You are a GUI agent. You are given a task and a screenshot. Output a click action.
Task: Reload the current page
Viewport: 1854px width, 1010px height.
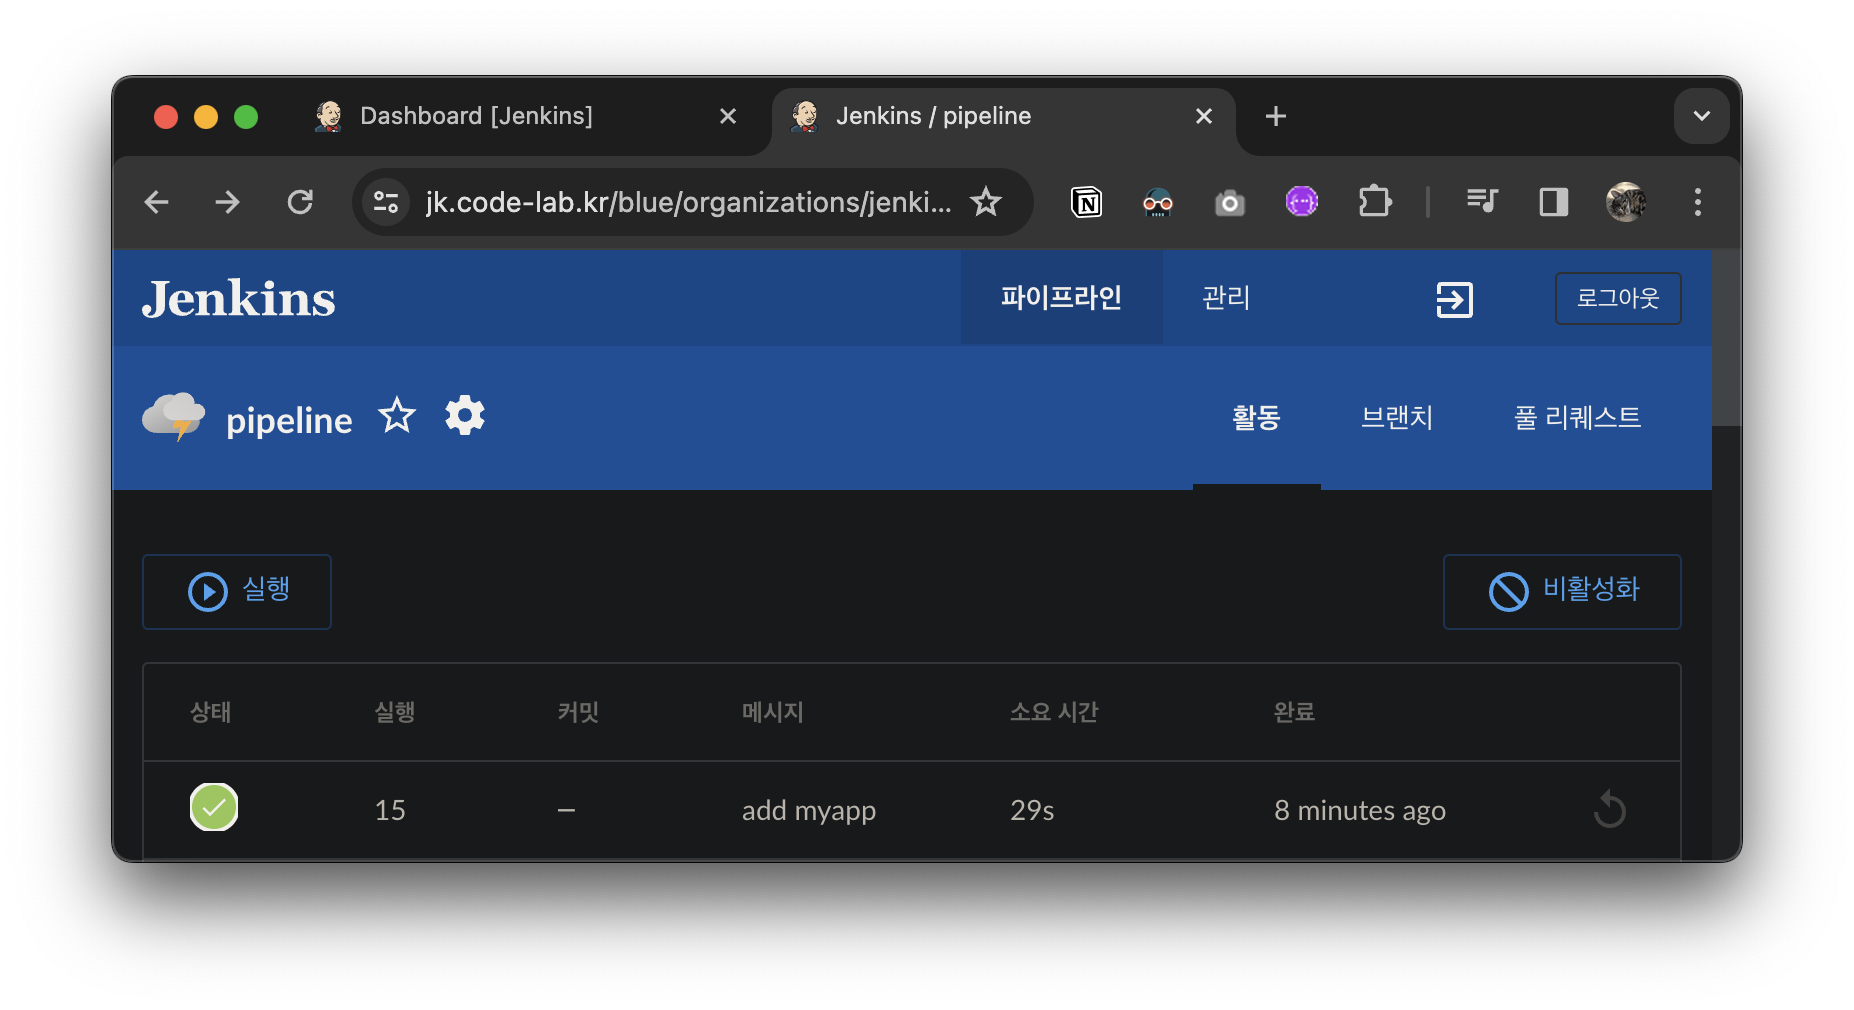click(300, 202)
